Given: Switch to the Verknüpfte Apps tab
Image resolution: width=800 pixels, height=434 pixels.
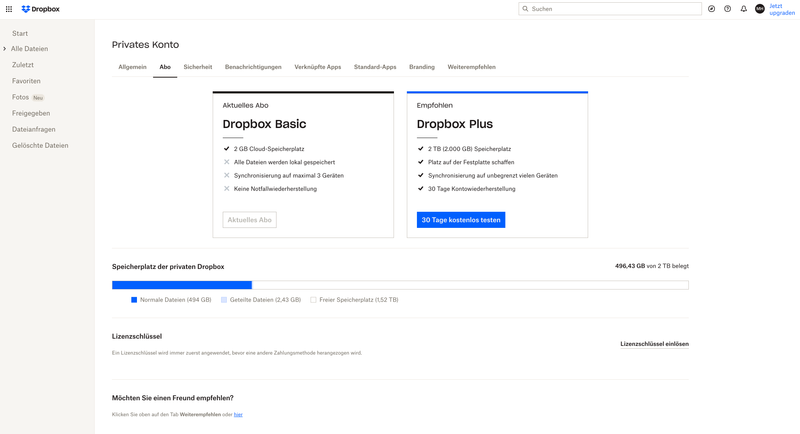Looking at the screenshot, I should (x=317, y=67).
